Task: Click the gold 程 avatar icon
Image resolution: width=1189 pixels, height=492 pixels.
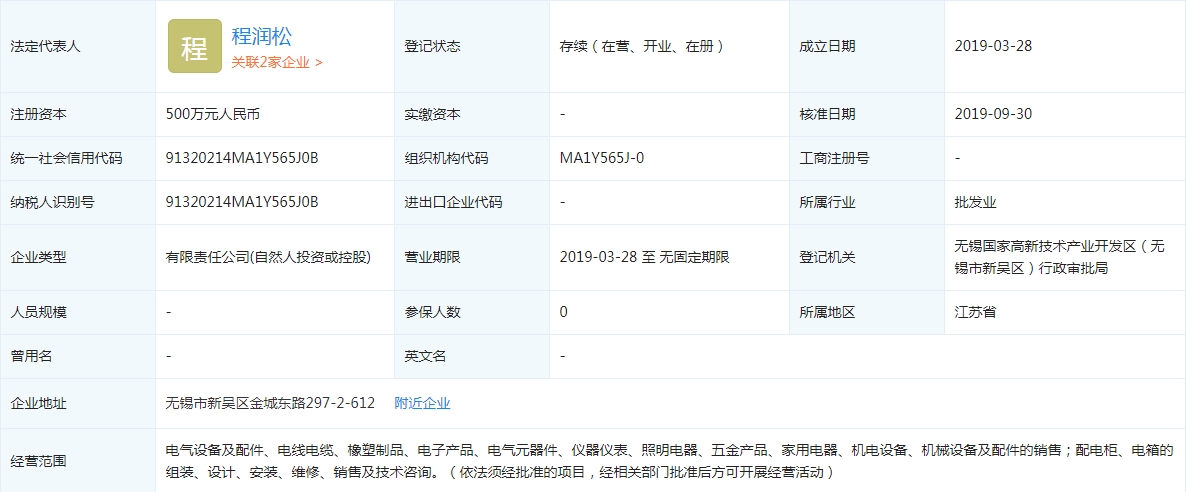Action: [x=194, y=46]
